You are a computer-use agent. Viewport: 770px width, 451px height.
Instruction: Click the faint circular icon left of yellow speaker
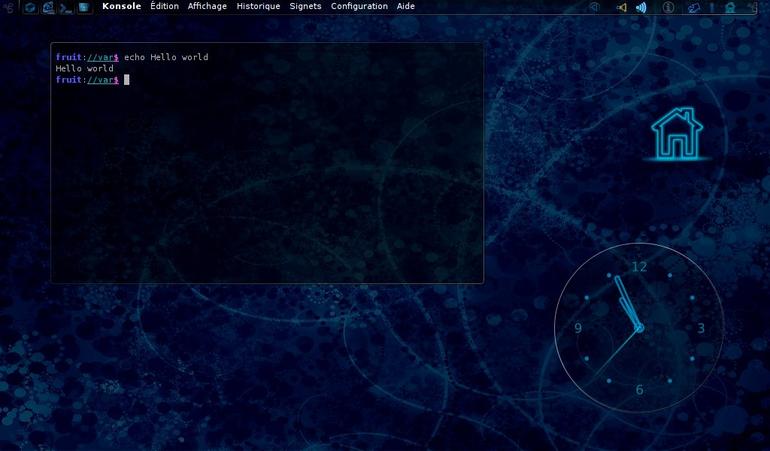(x=595, y=7)
